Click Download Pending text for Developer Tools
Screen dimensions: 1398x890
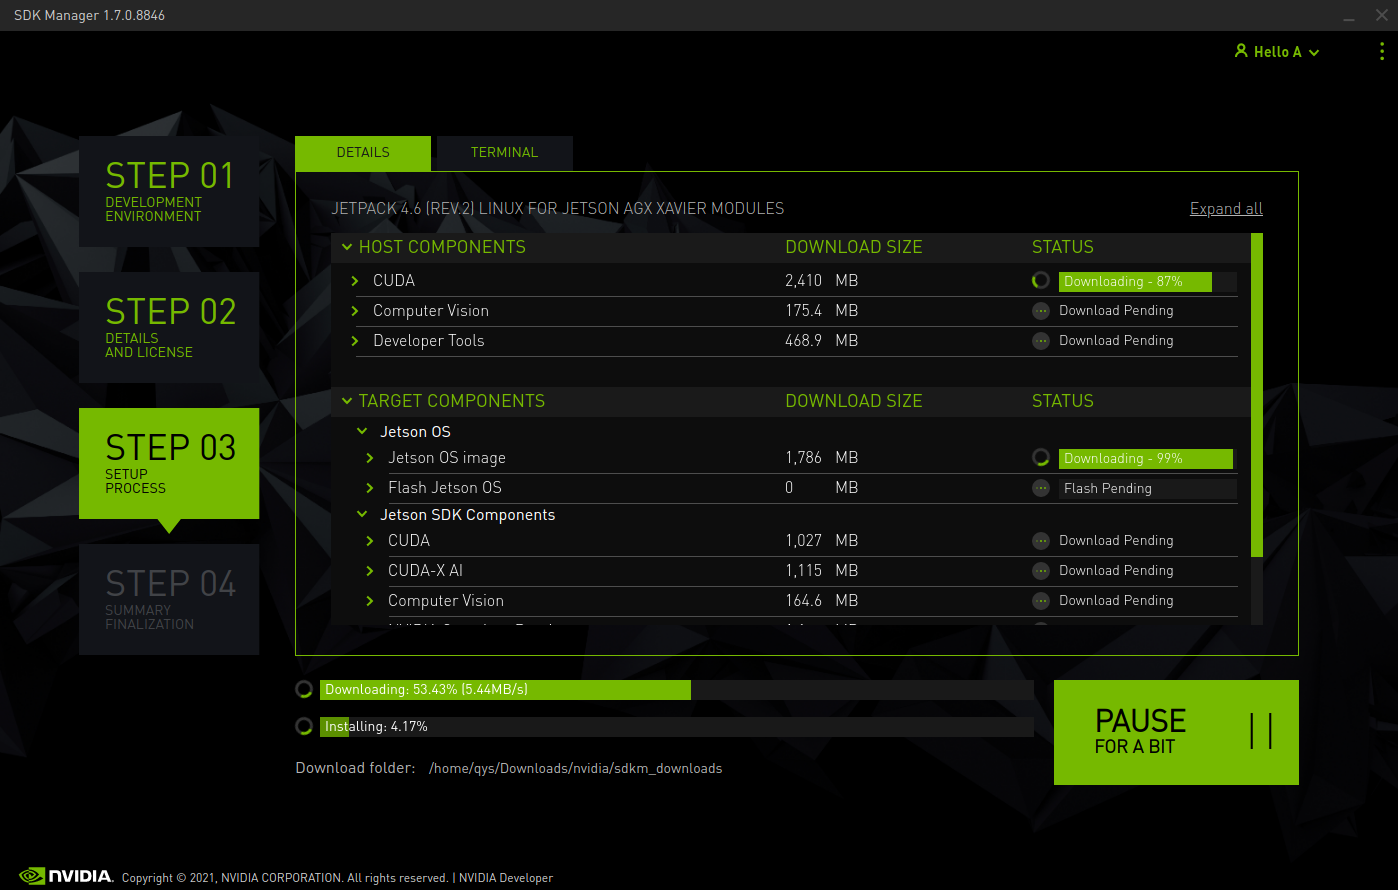point(1116,341)
